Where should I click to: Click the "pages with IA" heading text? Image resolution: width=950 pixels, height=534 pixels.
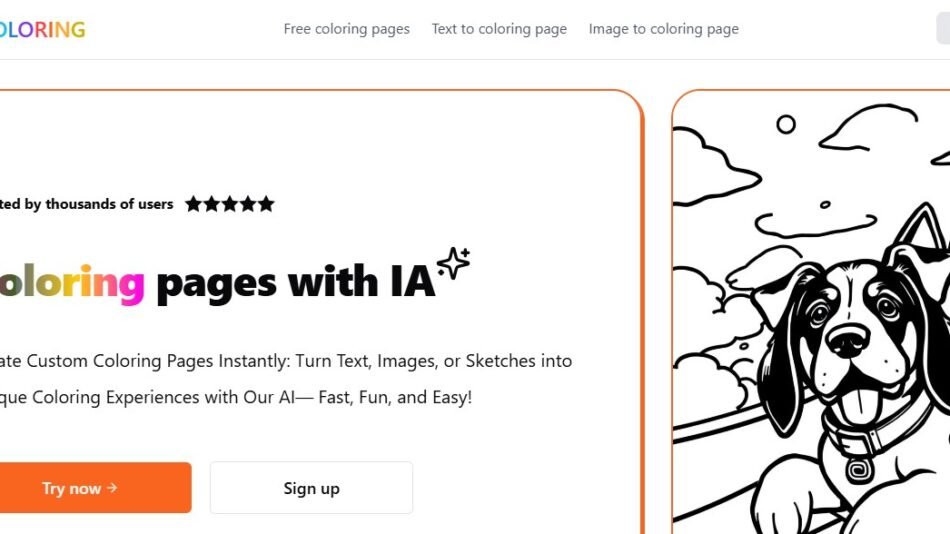[x=296, y=283]
